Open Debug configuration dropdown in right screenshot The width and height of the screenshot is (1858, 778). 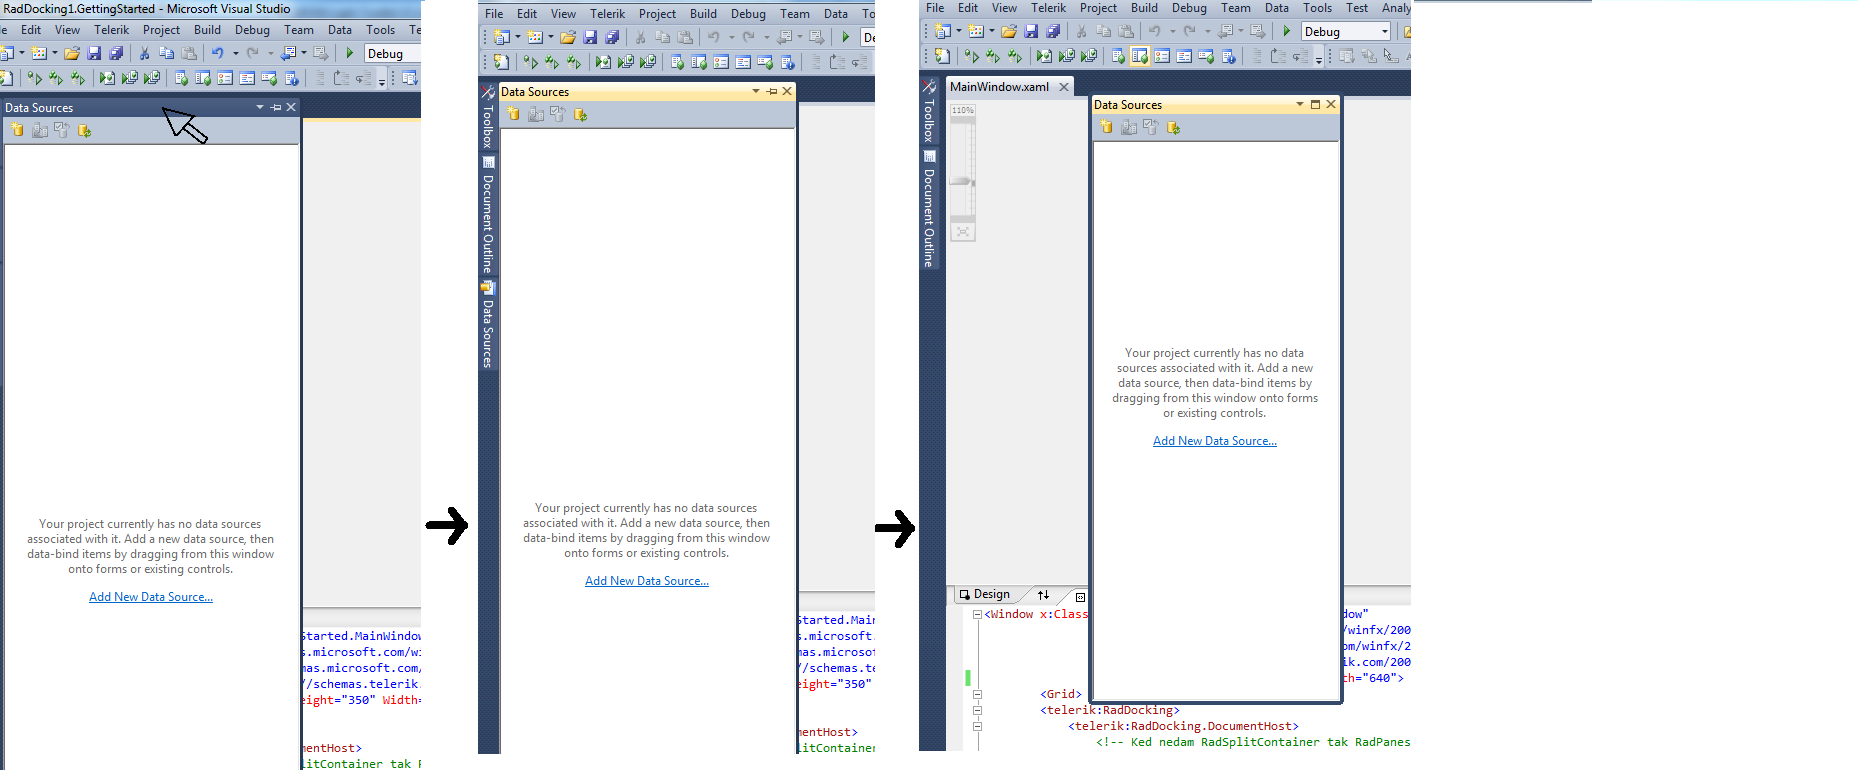(1385, 32)
